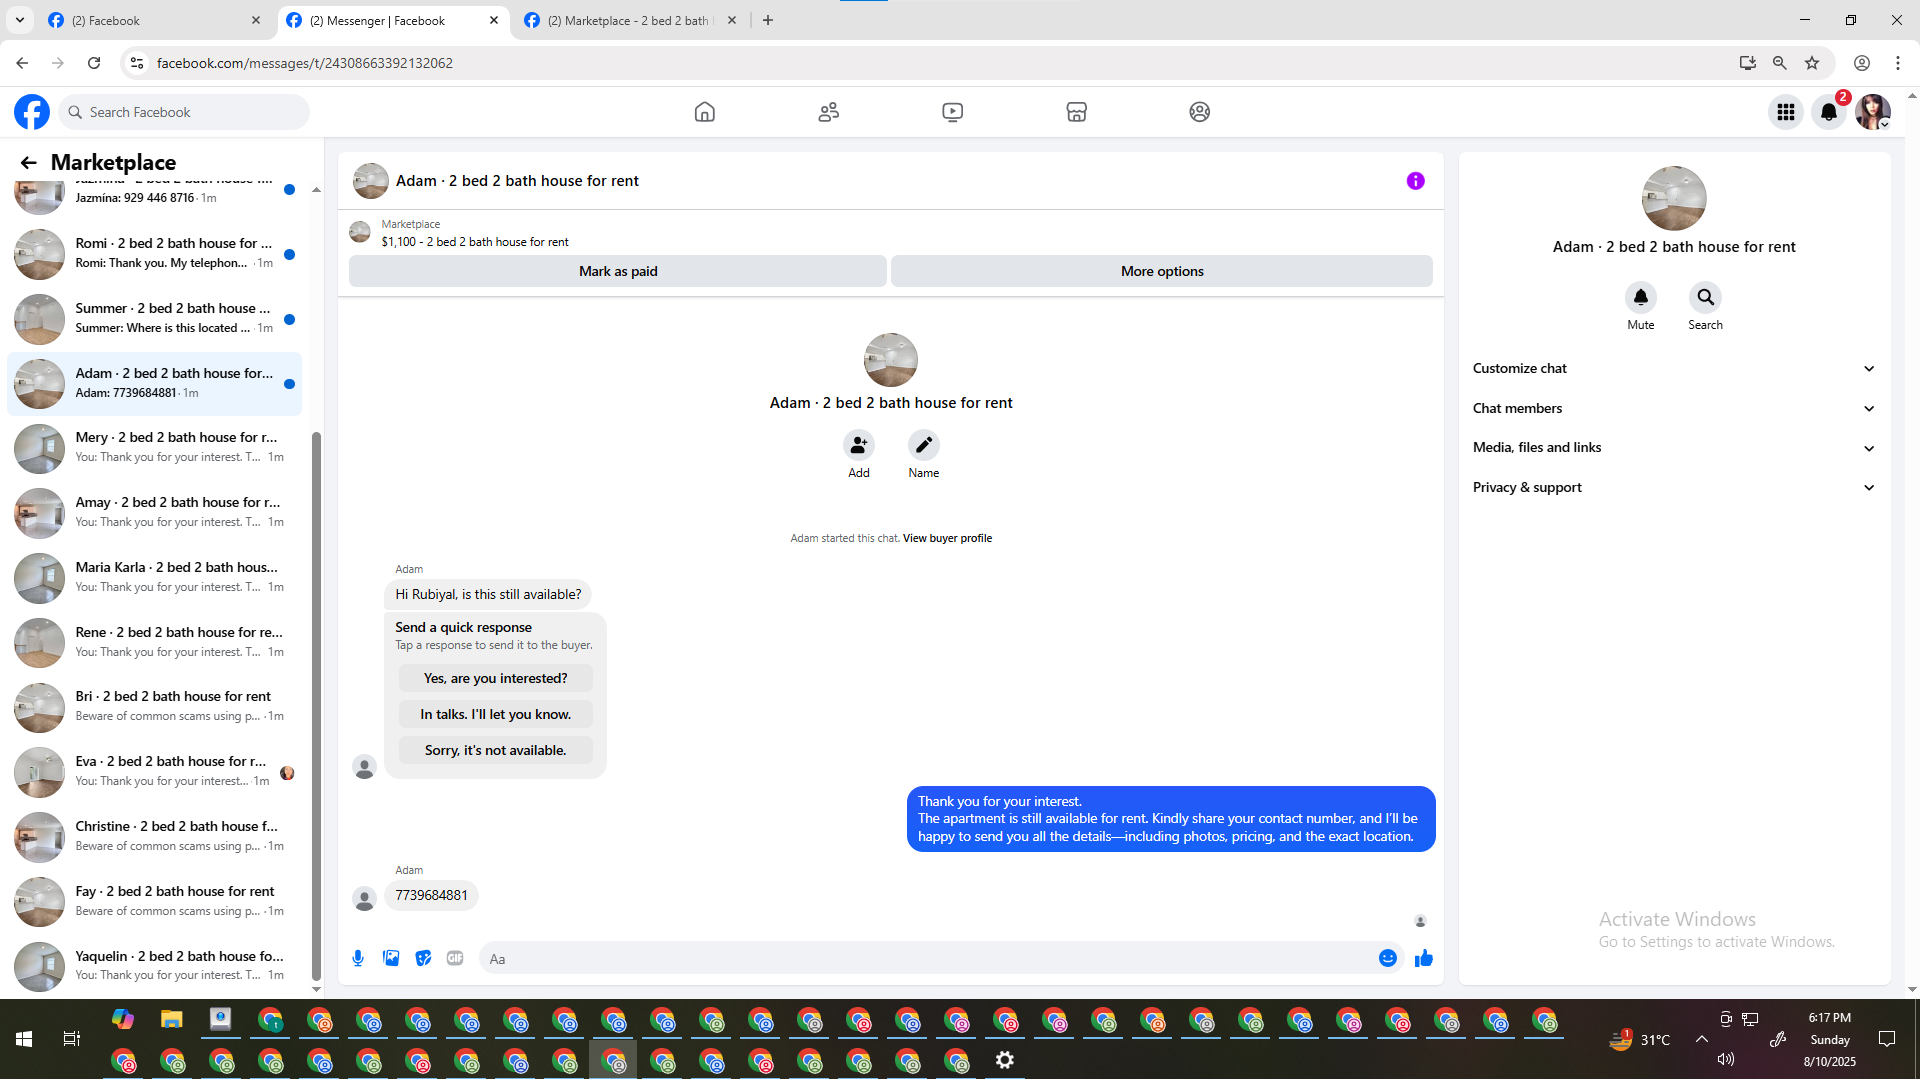Click the Name edit pencil icon

(924, 445)
